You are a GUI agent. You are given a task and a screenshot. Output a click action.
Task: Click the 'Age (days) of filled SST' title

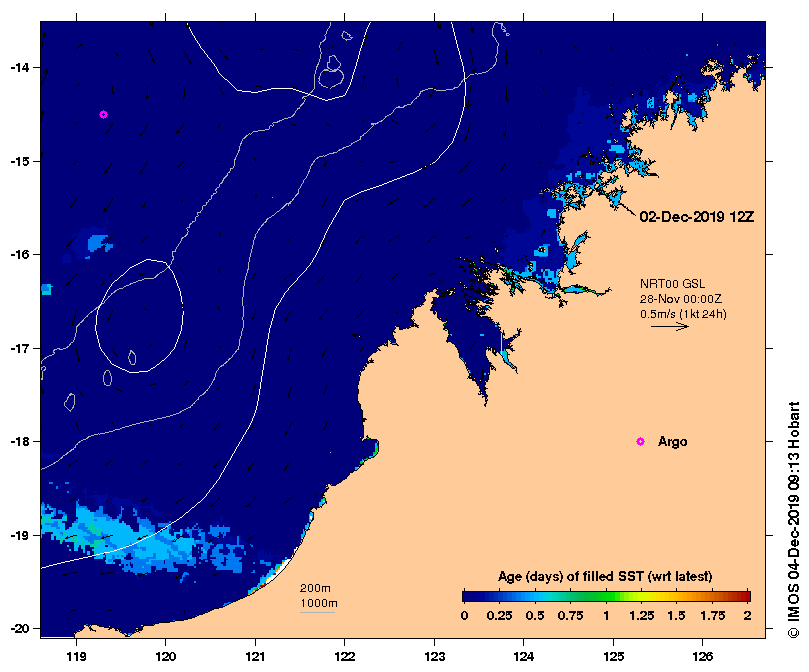pos(605,577)
